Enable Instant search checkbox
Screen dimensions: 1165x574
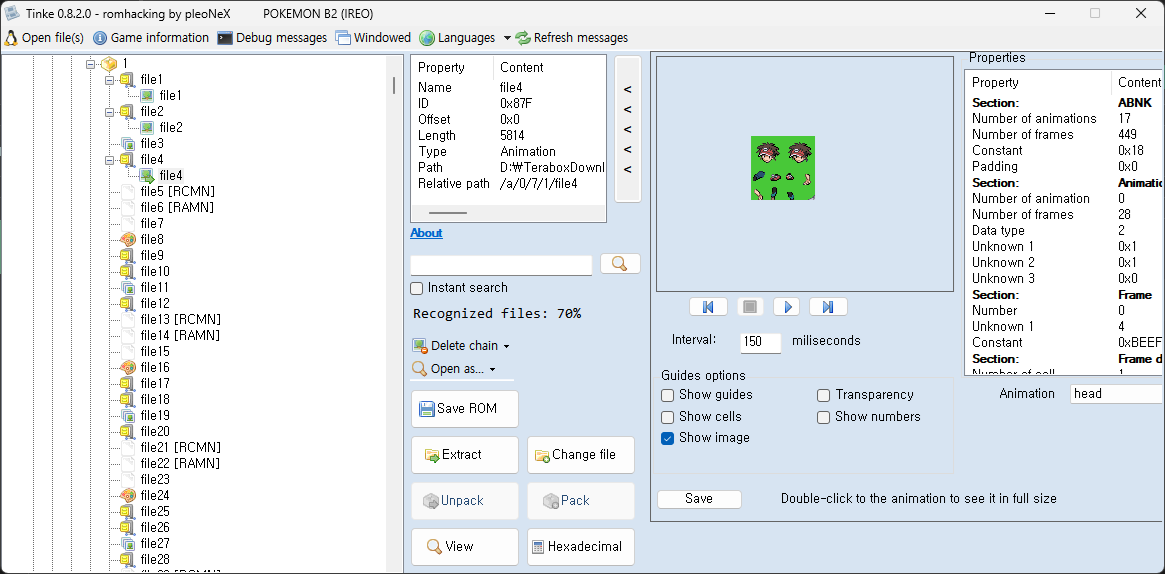pyautogui.click(x=417, y=288)
